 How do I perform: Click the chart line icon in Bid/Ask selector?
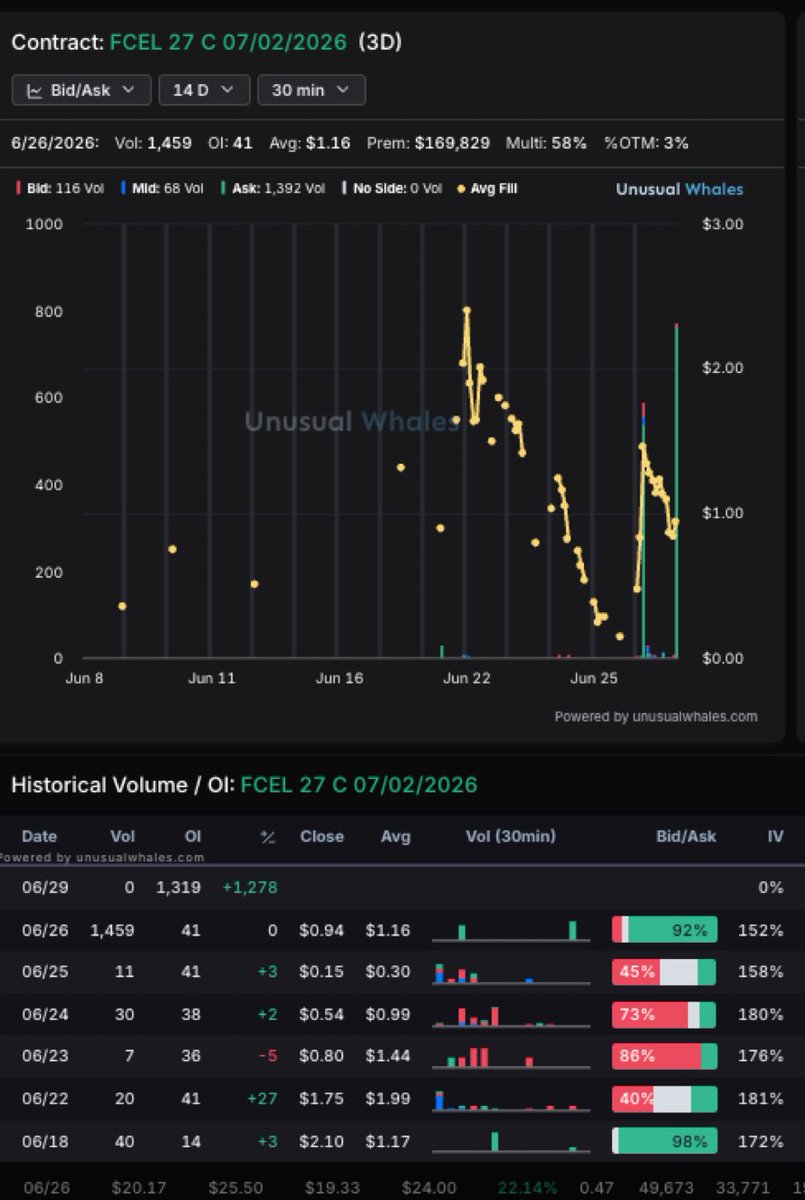coord(34,90)
